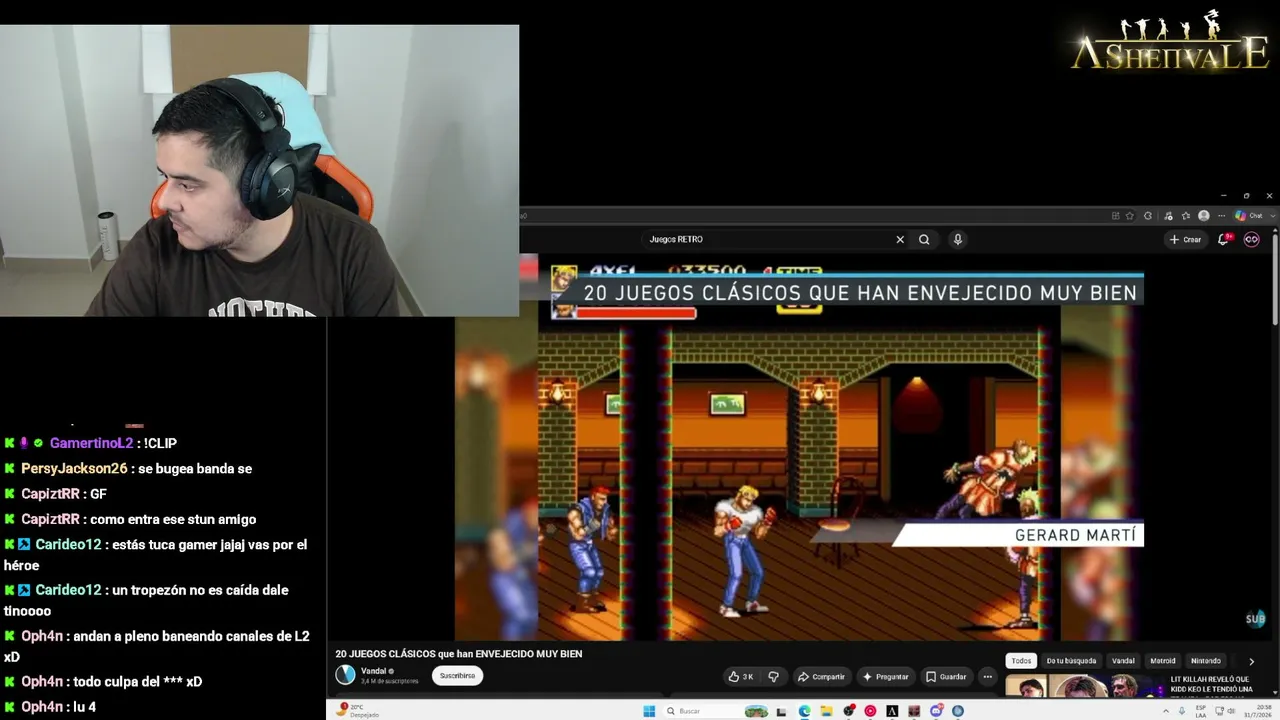Add this page to favorites with star icon

click(1130, 216)
